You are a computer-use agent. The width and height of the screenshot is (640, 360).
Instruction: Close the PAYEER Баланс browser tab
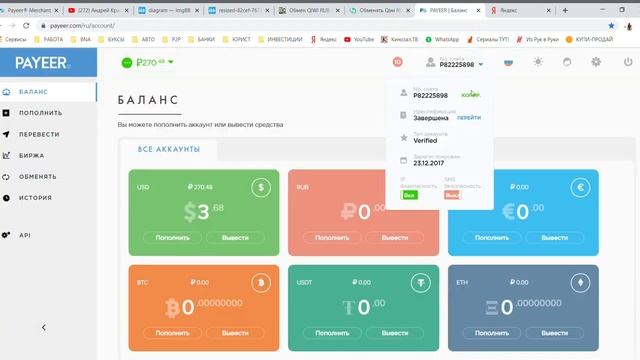pos(478,10)
